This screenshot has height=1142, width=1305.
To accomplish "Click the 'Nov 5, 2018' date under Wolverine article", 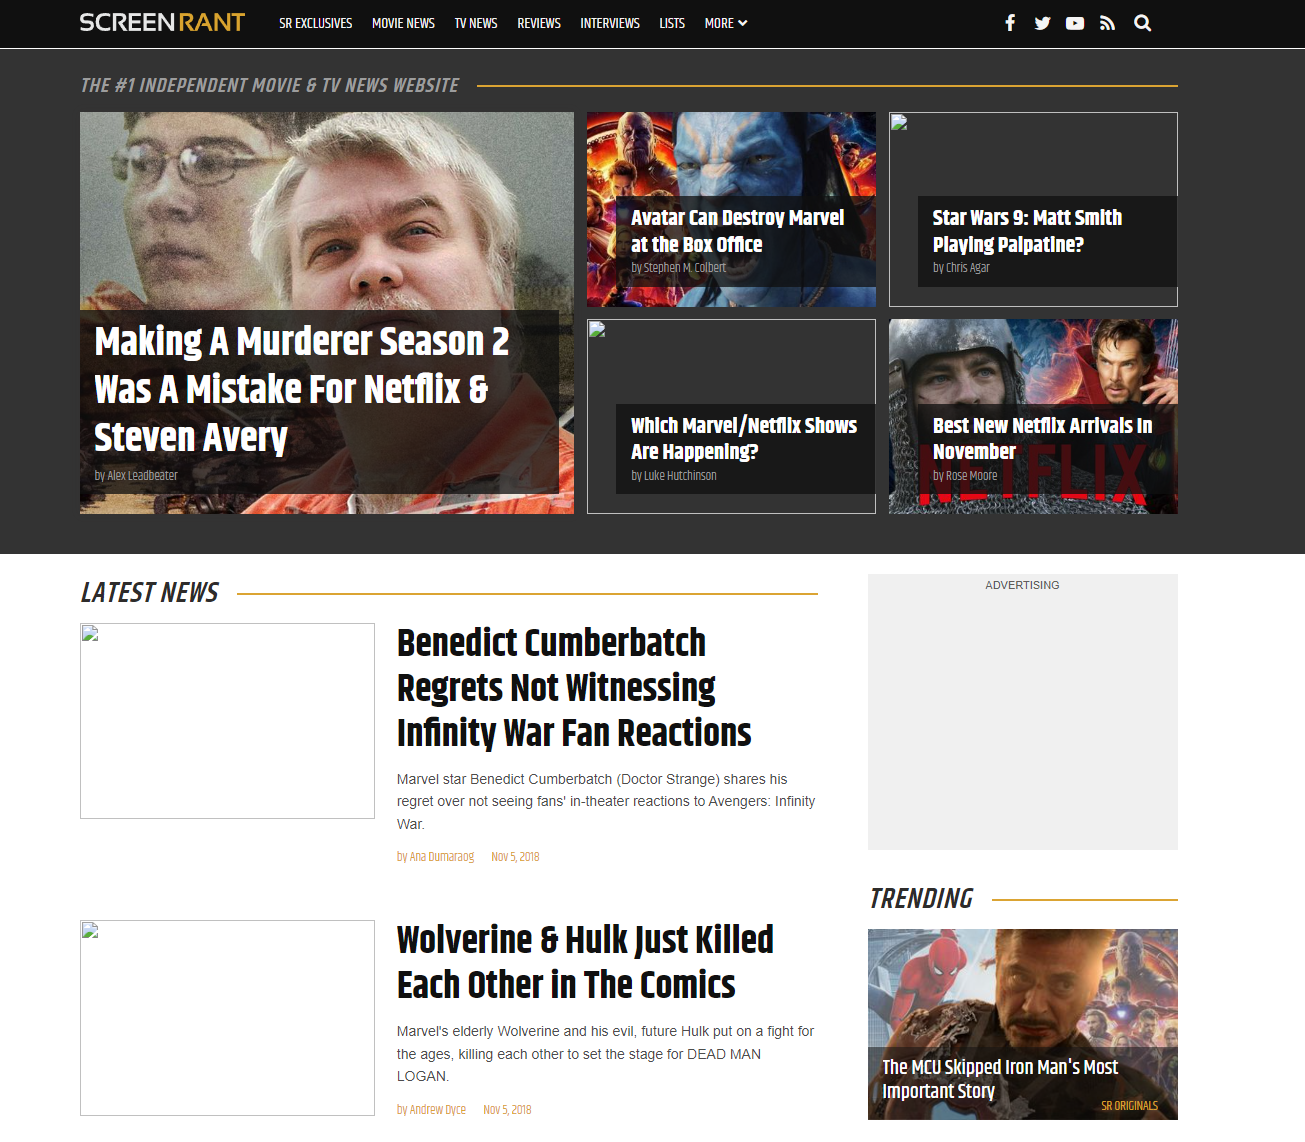I will click(507, 1110).
